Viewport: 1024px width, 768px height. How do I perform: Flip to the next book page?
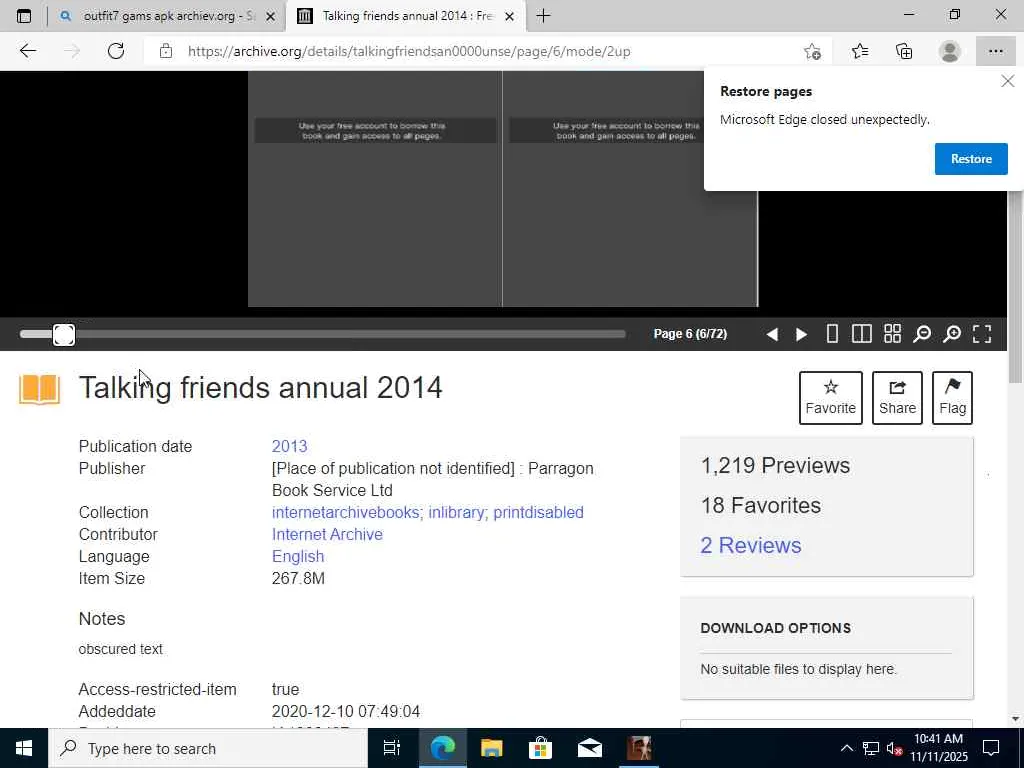(801, 334)
